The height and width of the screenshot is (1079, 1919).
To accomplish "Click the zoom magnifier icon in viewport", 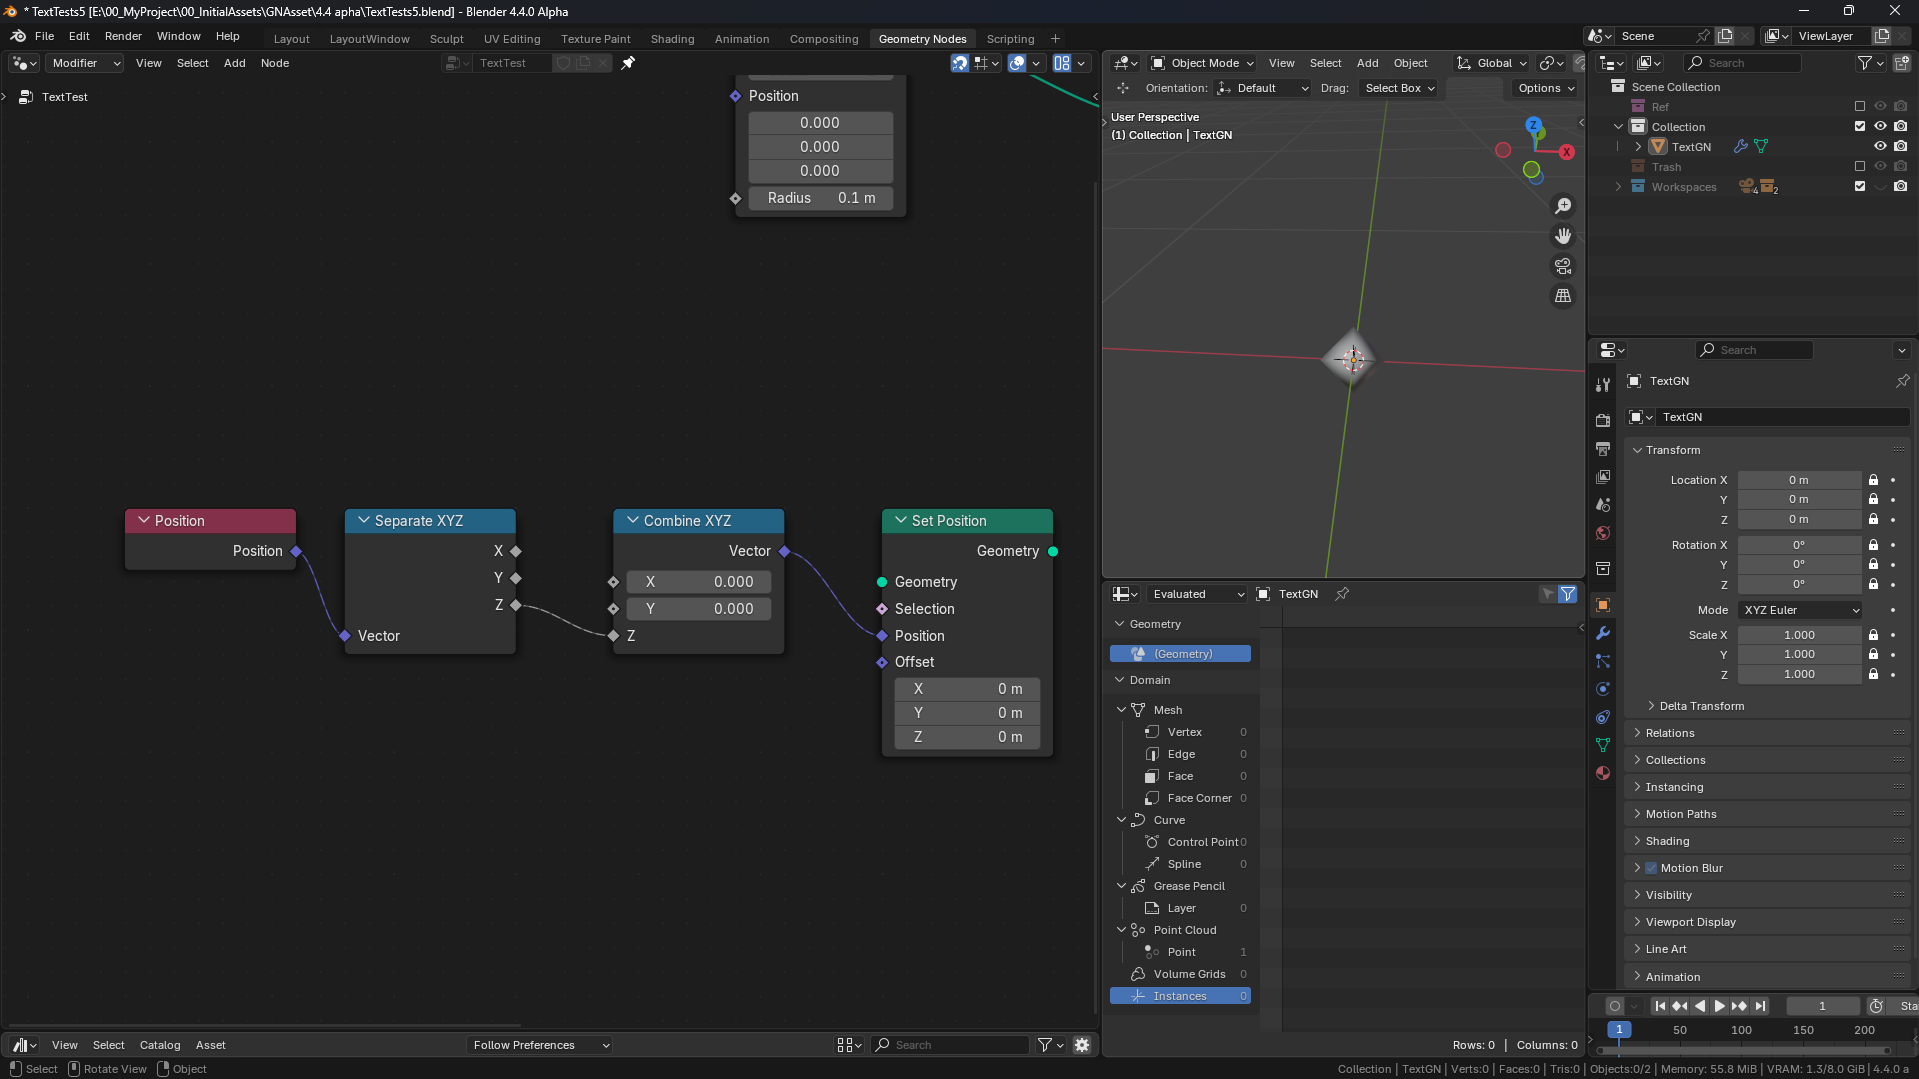I will pos(1563,206).
